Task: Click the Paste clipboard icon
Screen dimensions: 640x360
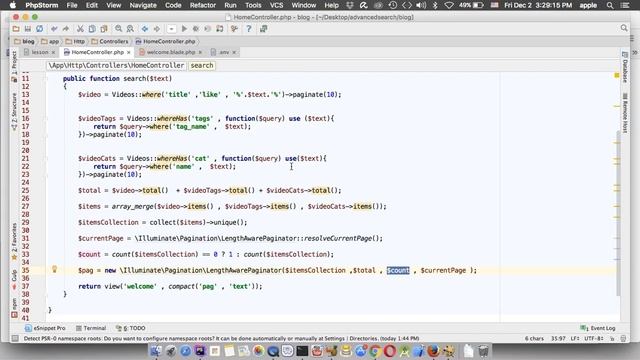Action: coord(104,29)
